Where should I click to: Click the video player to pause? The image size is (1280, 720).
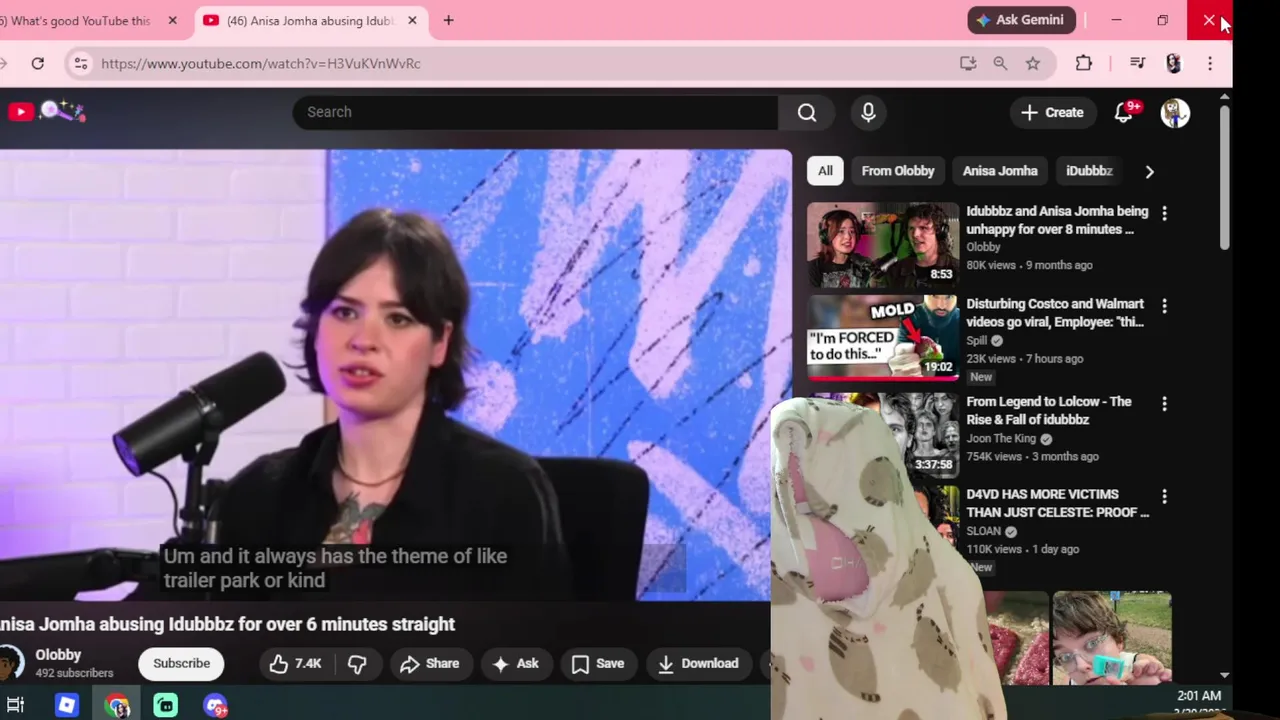(x=396, y=375)
